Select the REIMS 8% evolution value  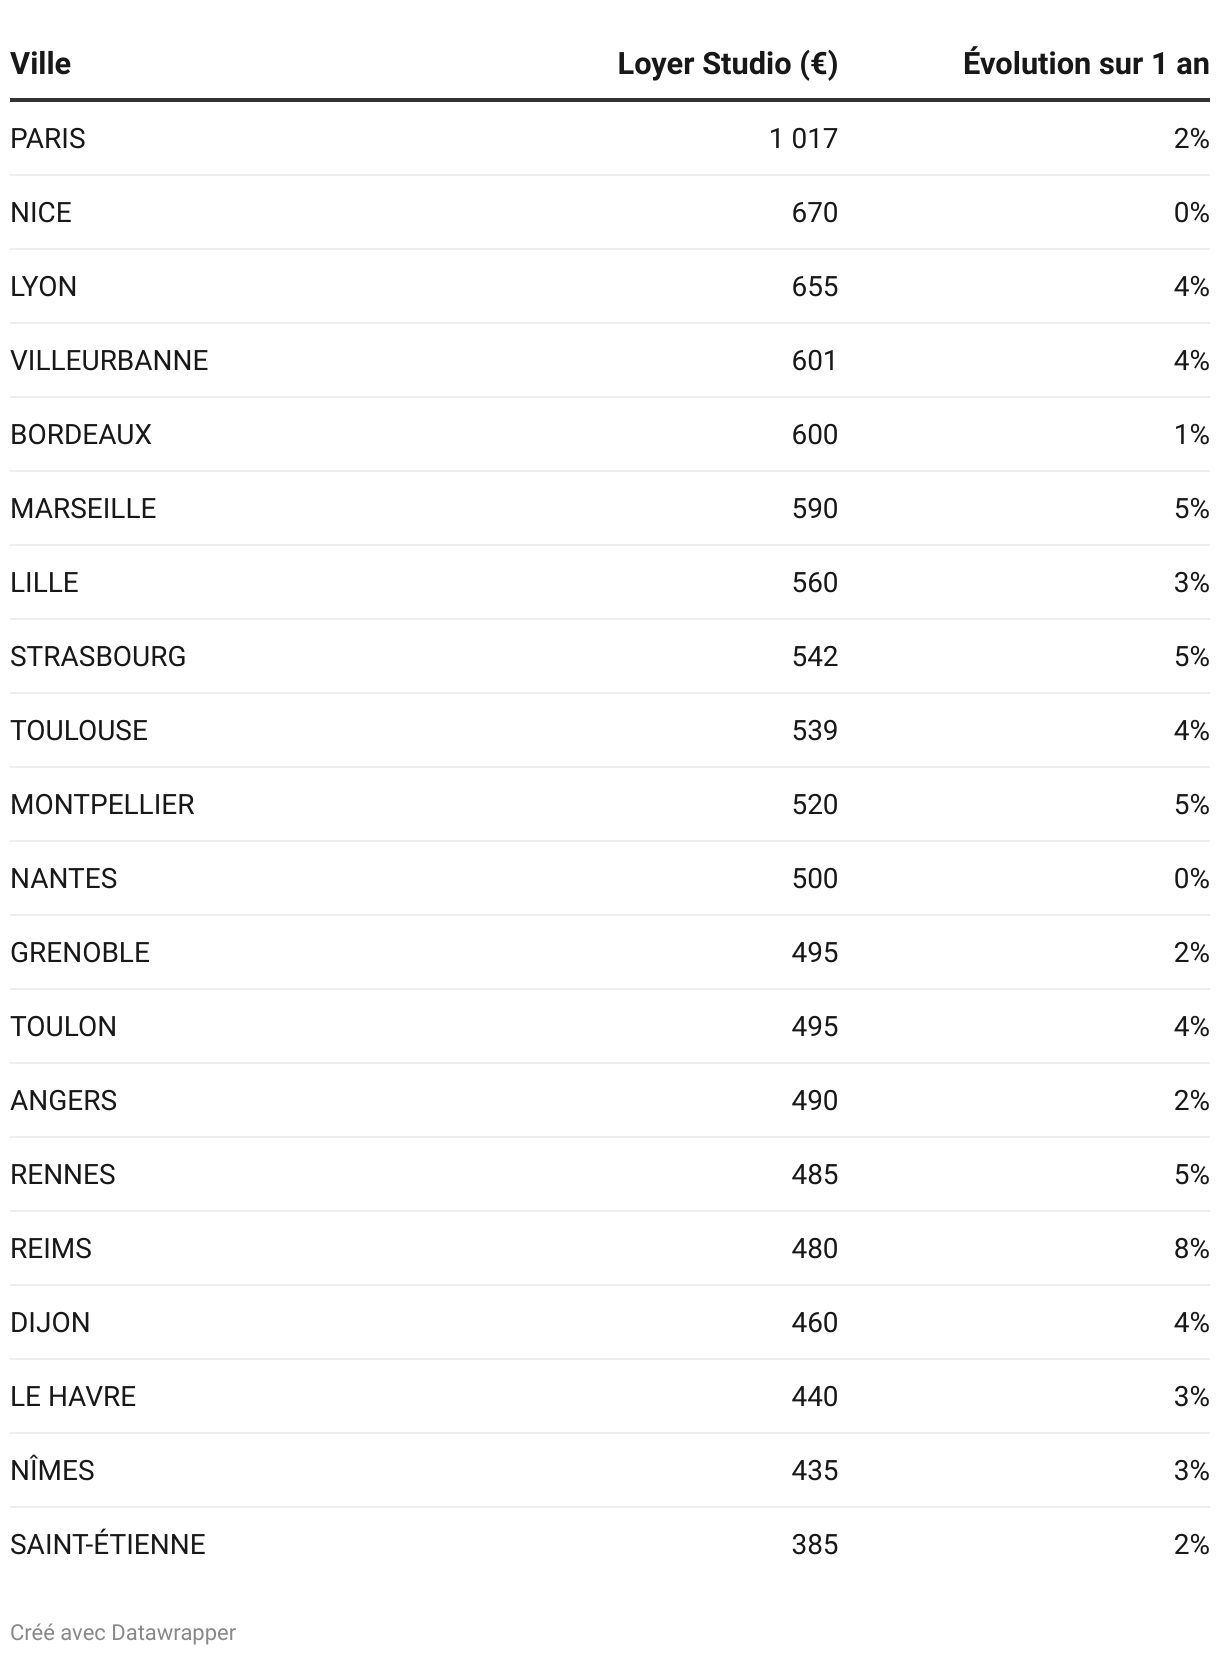[1191, 1248]
